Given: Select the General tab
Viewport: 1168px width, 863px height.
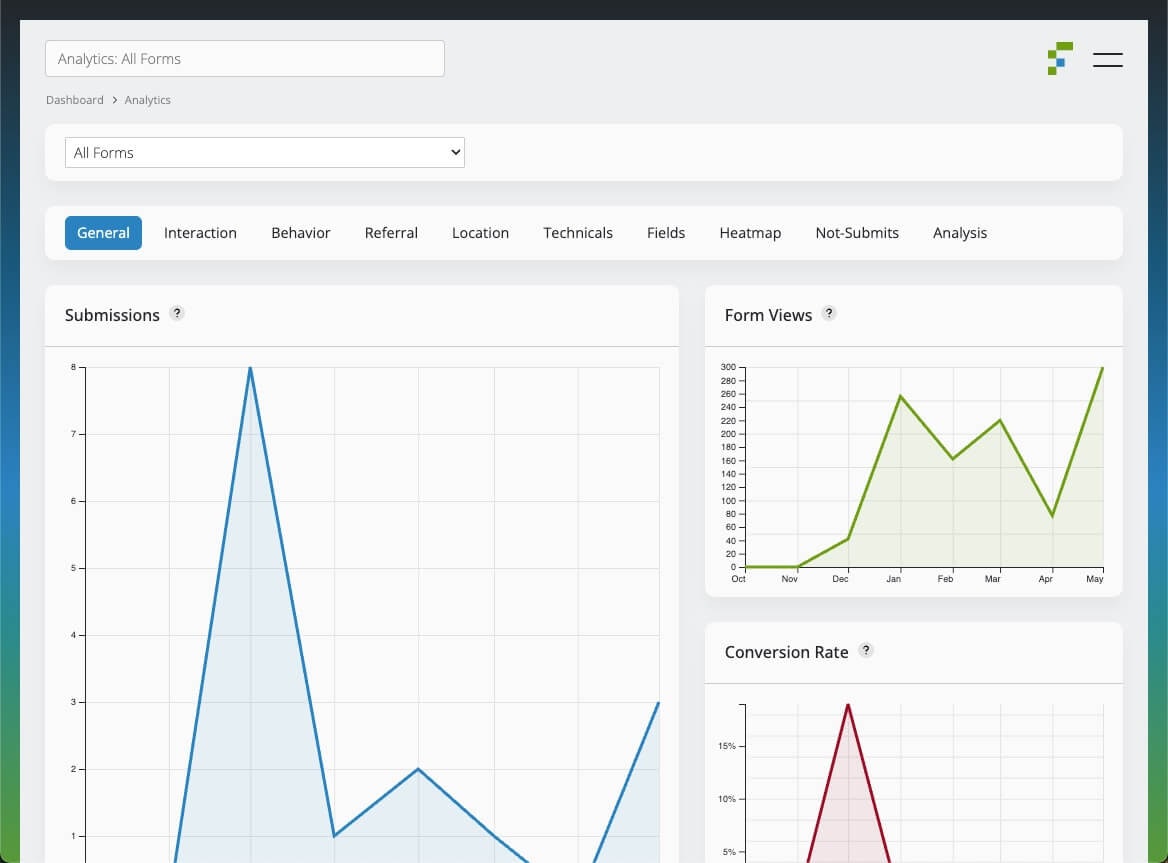Looking at the screenshot, I should coord(103,233).
